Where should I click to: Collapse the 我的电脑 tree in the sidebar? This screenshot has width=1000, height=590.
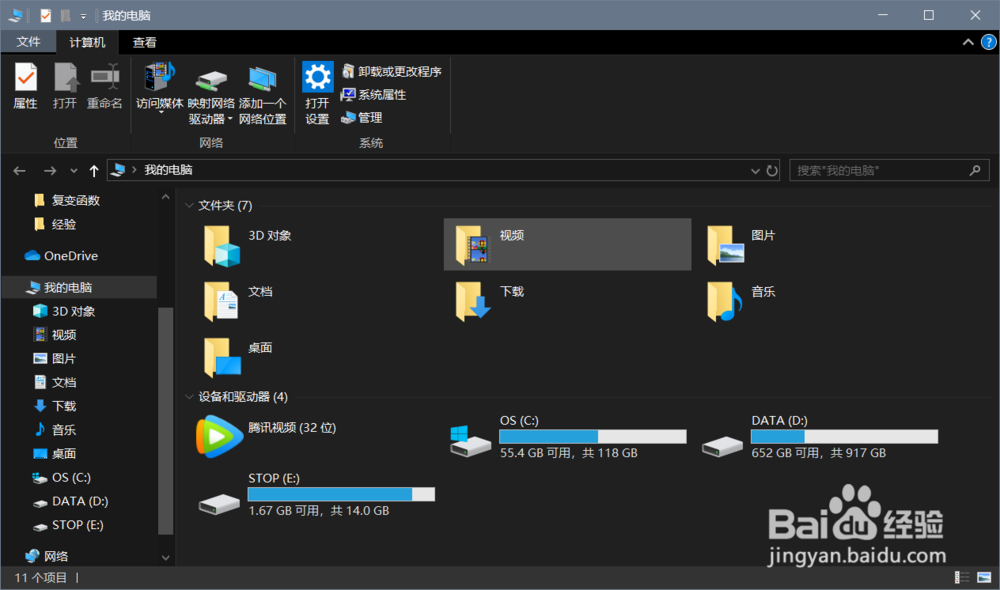tap(14, 287)
